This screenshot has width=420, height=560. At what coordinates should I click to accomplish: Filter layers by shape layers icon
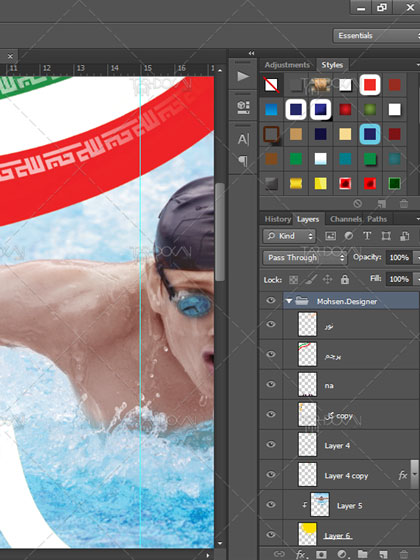point(386,236)
